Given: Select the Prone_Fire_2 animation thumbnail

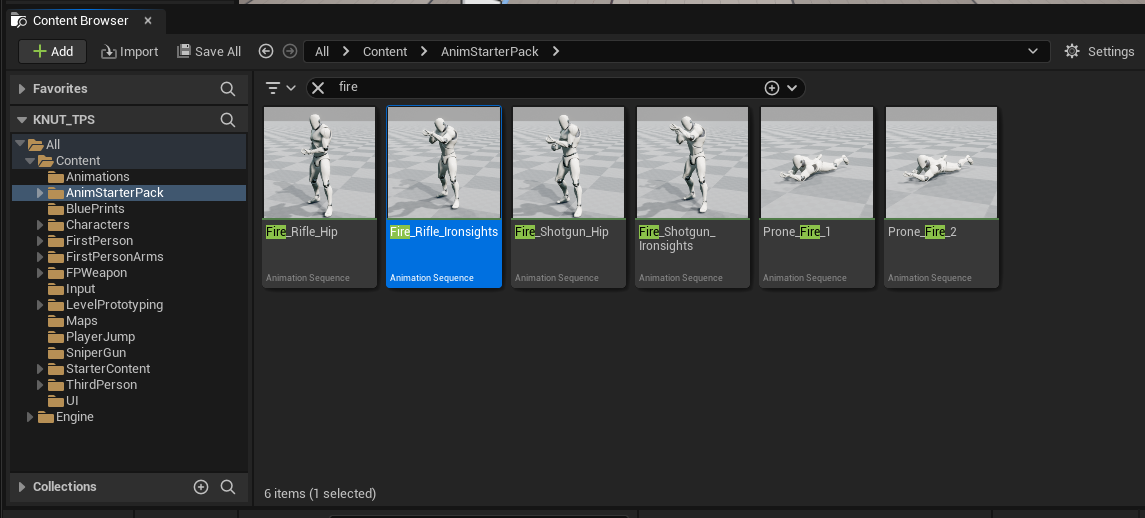Looking at the screenshot, I should pos(941,162).
